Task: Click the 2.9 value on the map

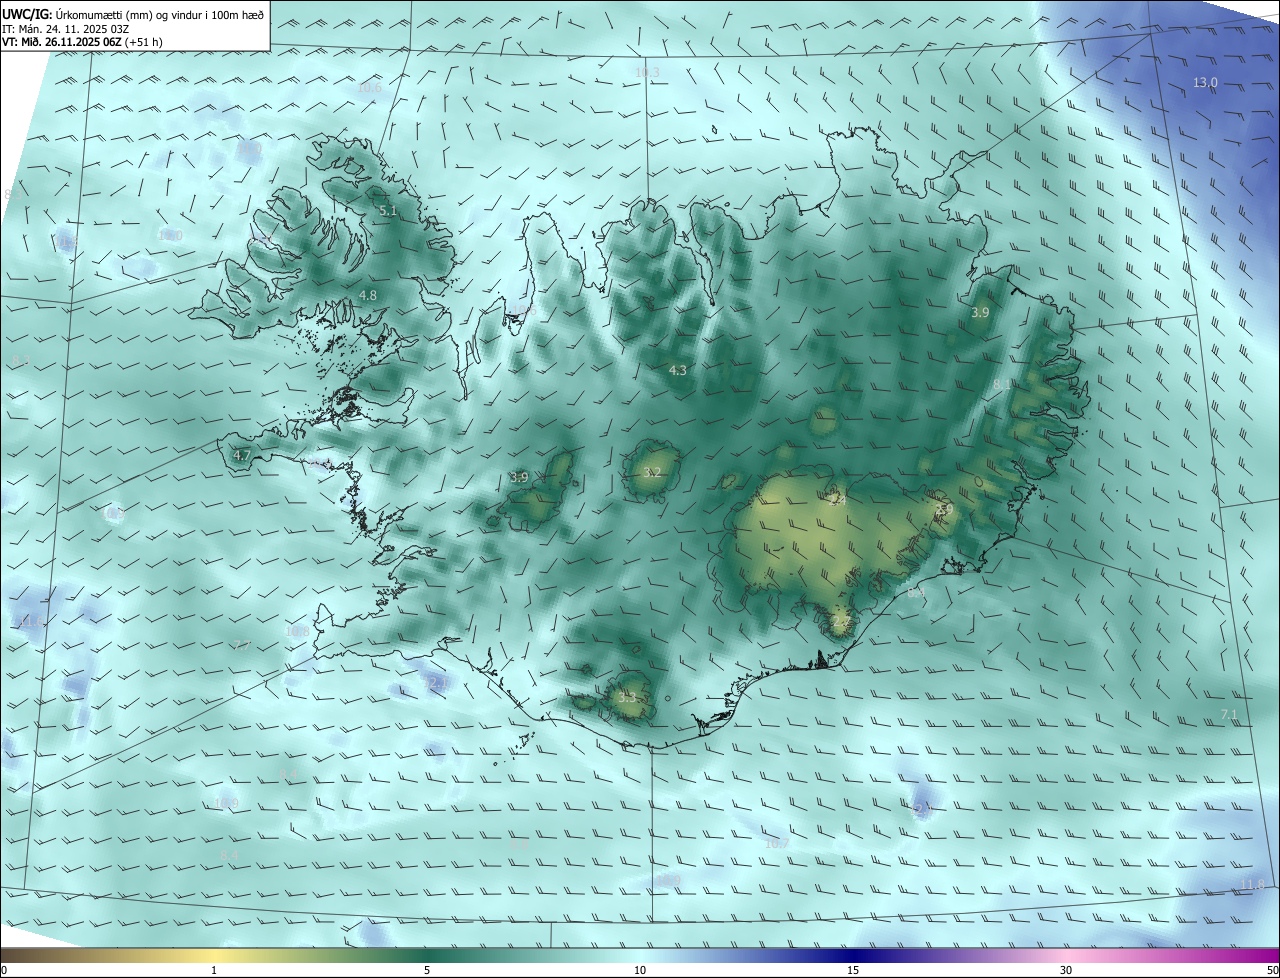Action: pos(944,509)
